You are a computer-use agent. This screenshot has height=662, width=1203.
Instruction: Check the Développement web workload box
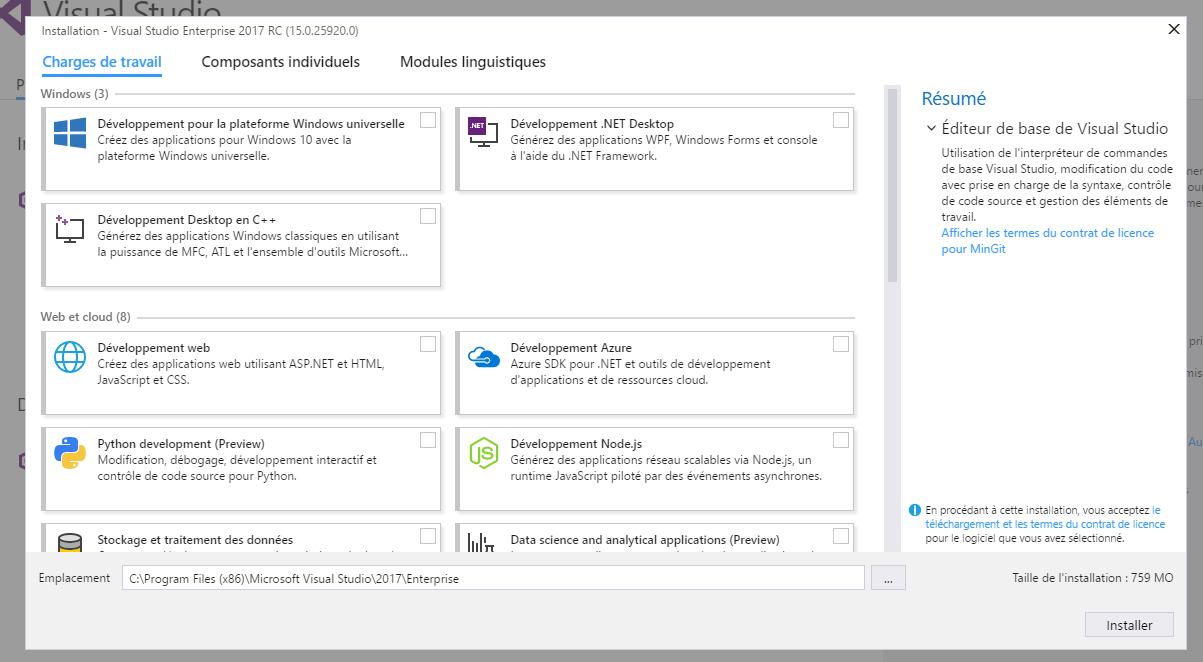coord(428,344)
